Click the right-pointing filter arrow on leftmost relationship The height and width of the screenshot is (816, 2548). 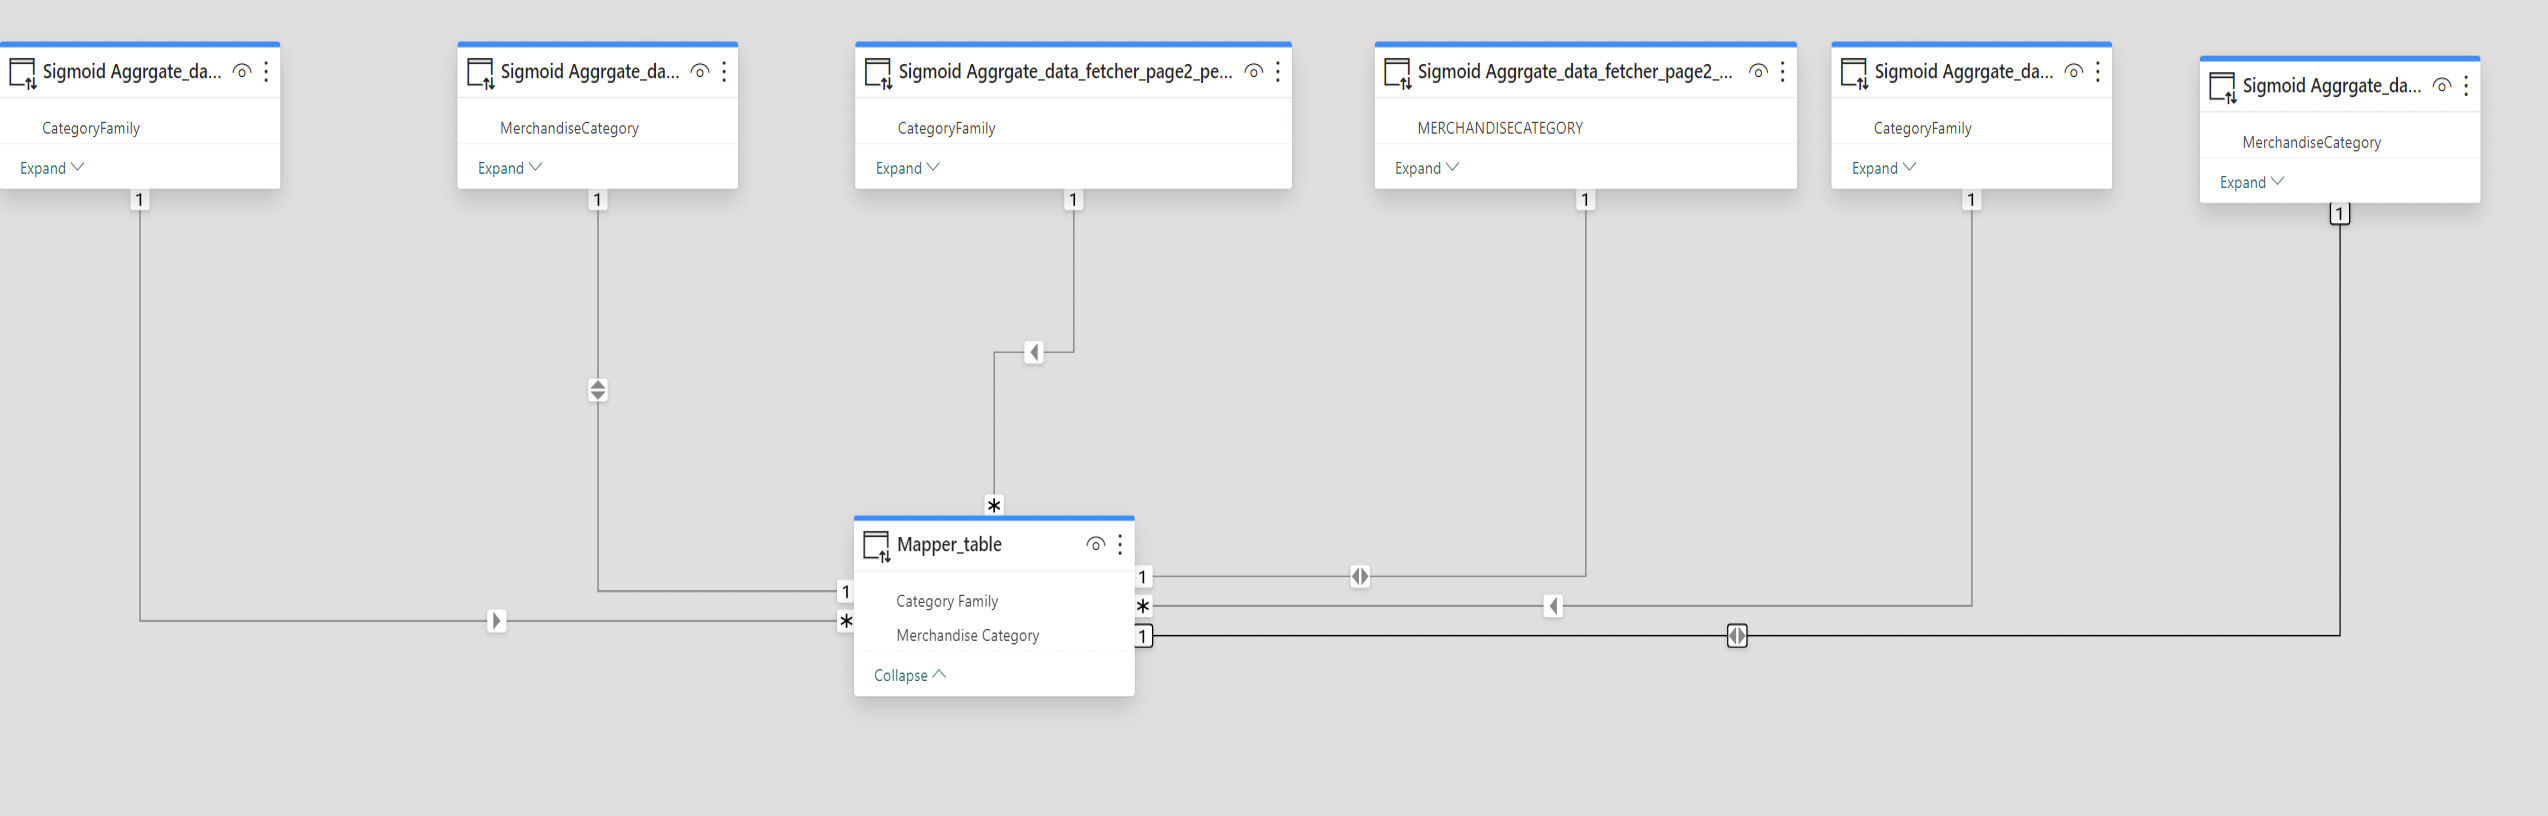pos(496,621)
